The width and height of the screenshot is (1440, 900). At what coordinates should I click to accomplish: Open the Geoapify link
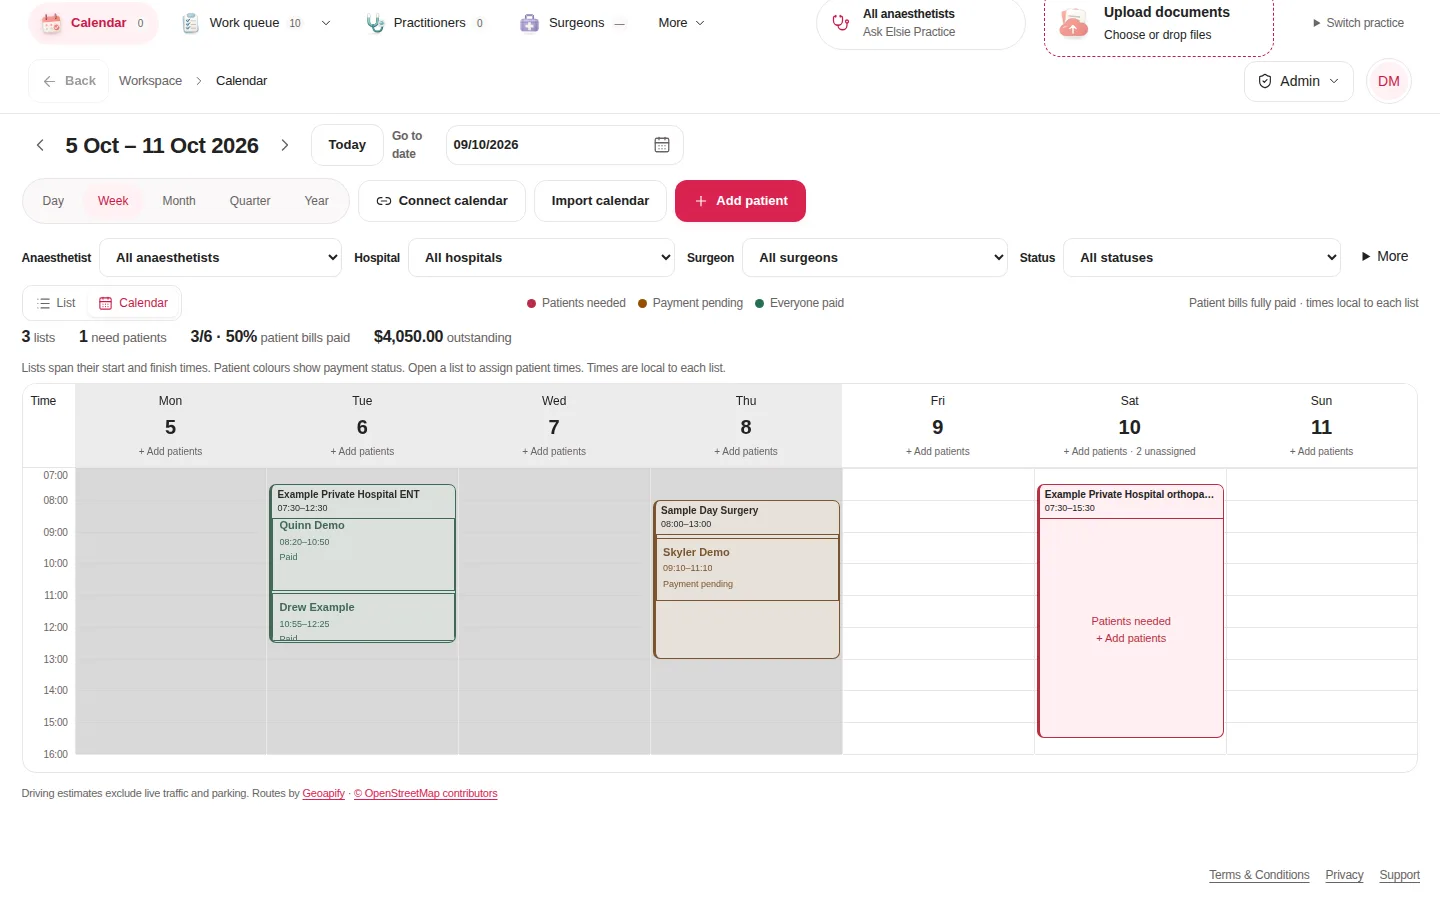[324, 794]
